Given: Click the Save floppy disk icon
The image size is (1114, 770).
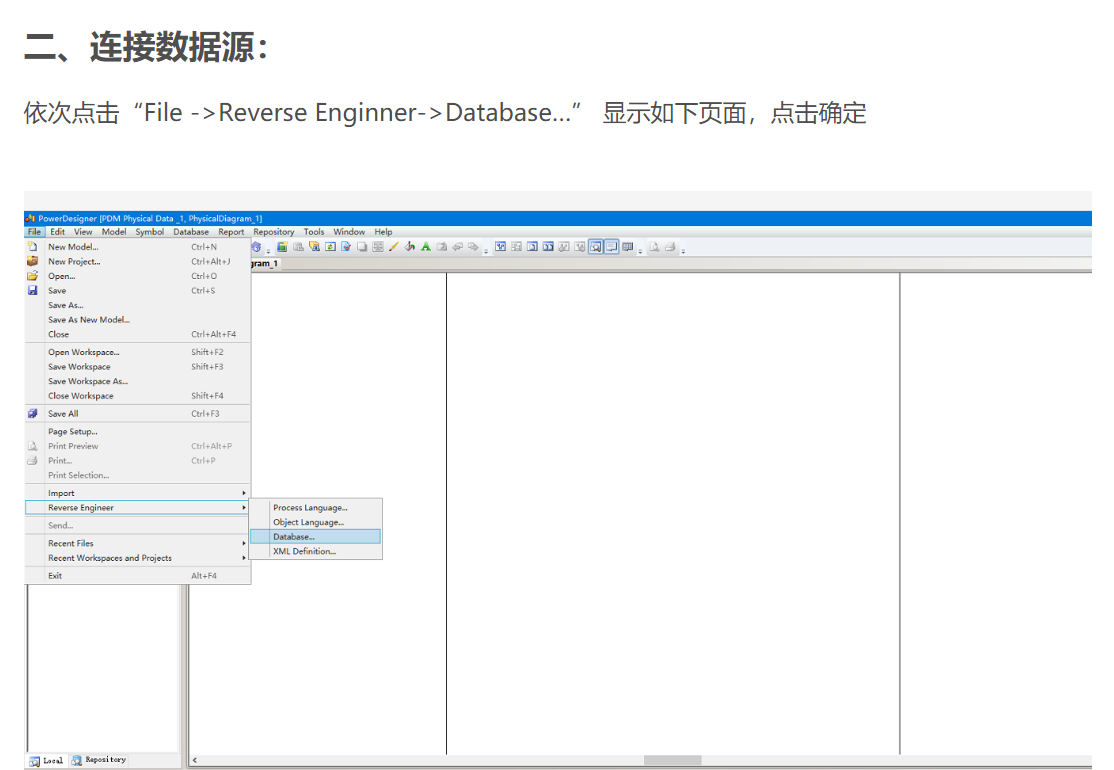Looking at the screenshot, I should point(33,291).
